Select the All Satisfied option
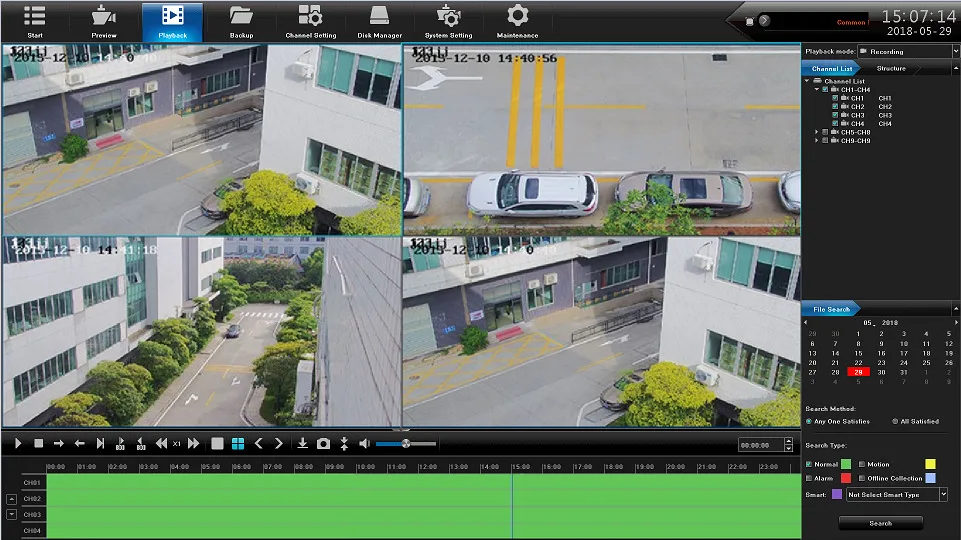Image resolution: width=961 pixels, height=540 pixels. (916, 421)
